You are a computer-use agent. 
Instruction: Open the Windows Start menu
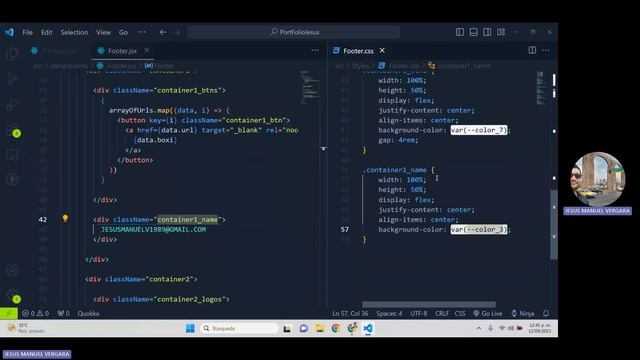[190, 328]
